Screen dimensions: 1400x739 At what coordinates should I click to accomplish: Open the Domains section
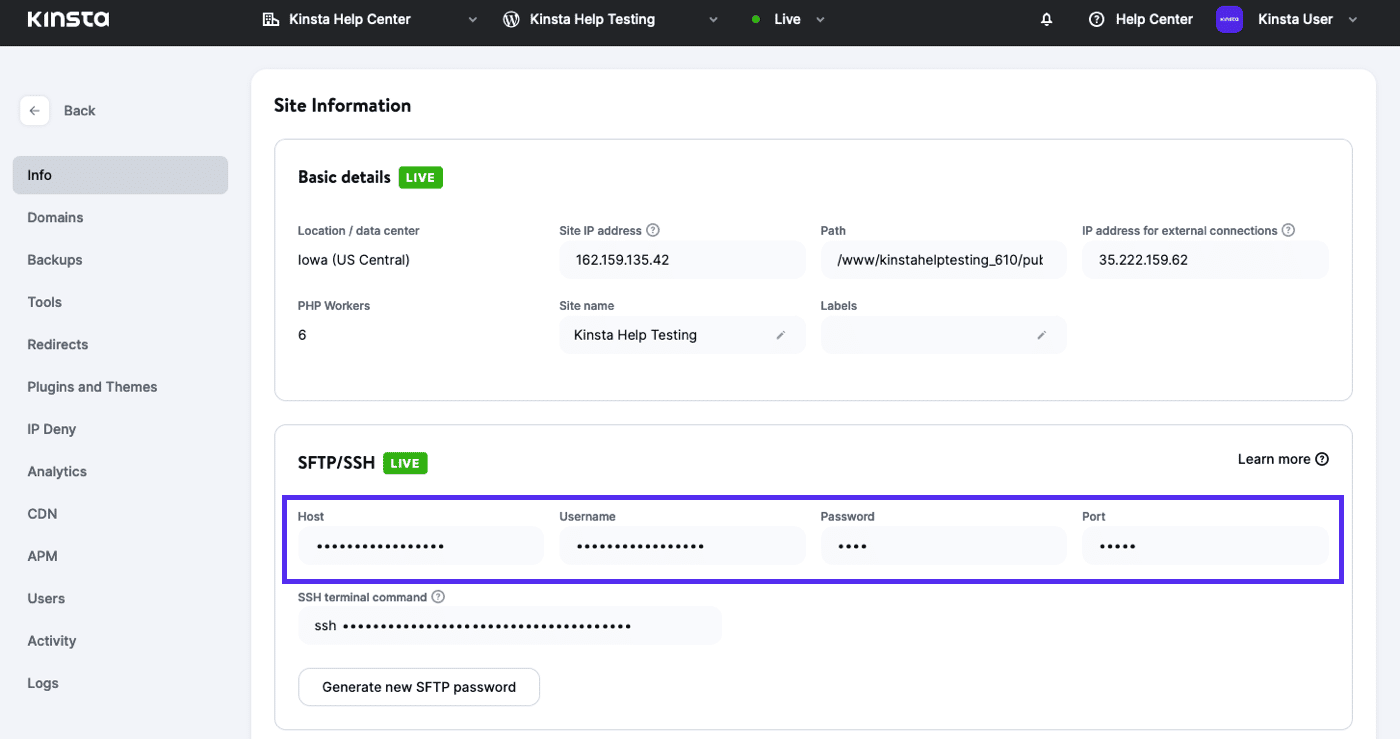(x=55, y=217)
